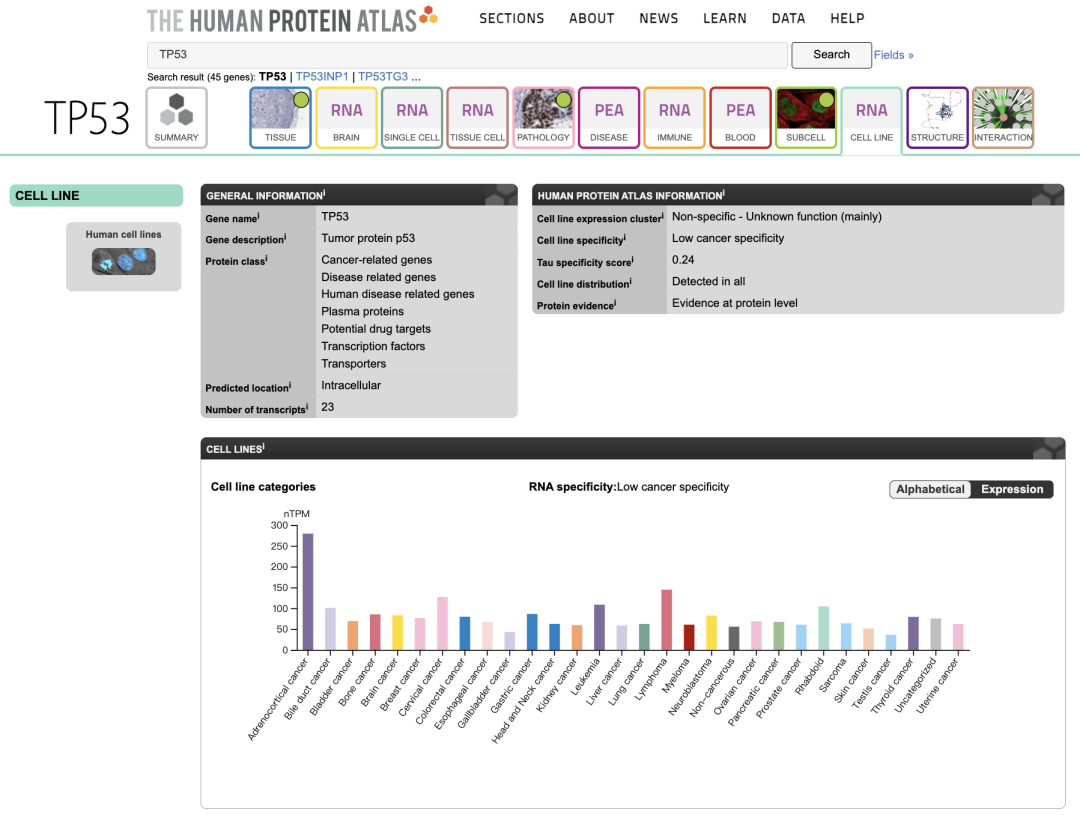Screen dimensions: 1080x818
Task: Click the Neuroblastoma bar
Action: pos(712,633)
